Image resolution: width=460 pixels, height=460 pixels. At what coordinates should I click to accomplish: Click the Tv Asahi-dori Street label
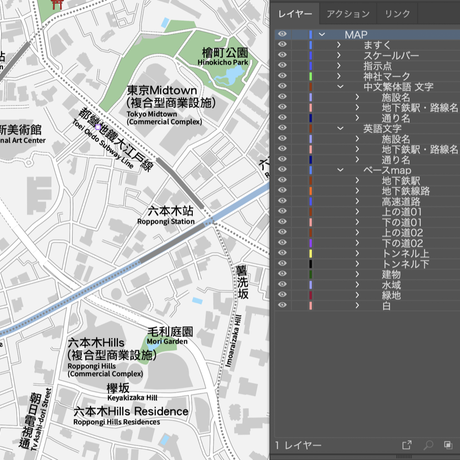[x=41, y=420]
